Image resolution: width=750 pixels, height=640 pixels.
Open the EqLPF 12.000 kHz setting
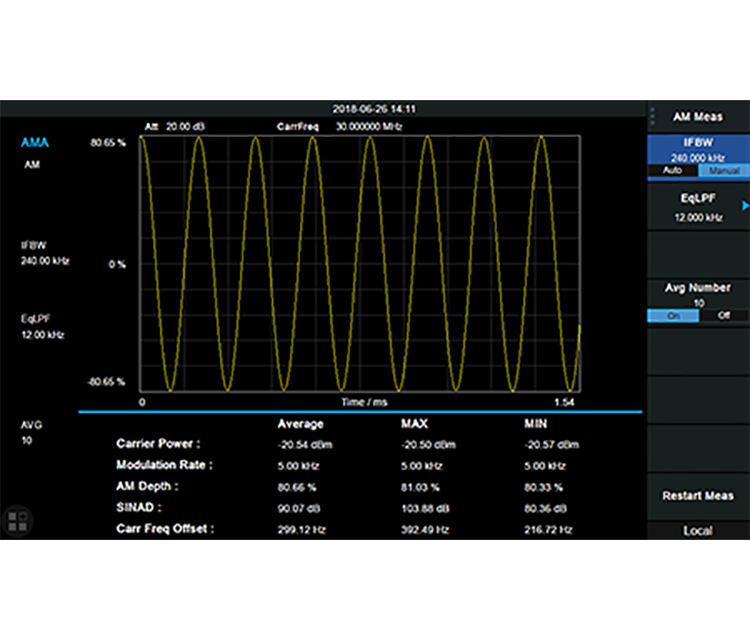tap(696, 208)
